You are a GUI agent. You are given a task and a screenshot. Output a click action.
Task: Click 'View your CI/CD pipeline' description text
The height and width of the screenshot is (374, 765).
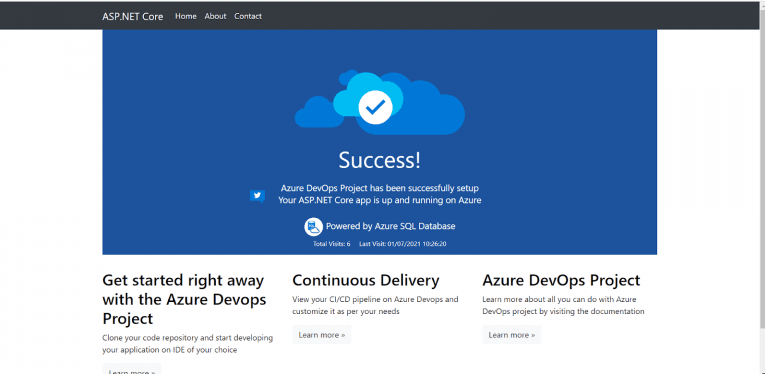point(375,305)
